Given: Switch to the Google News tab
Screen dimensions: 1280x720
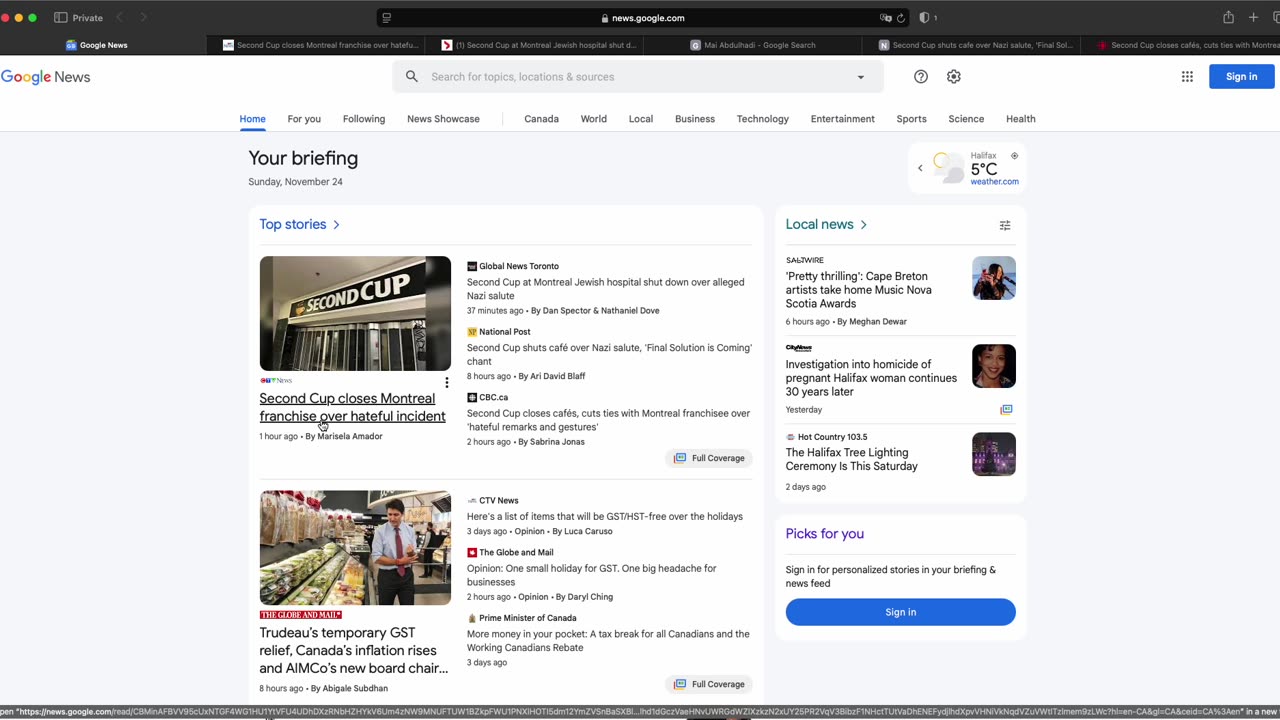Looking at the screenshot, I should pyautogui.click(x=103, y=45).
